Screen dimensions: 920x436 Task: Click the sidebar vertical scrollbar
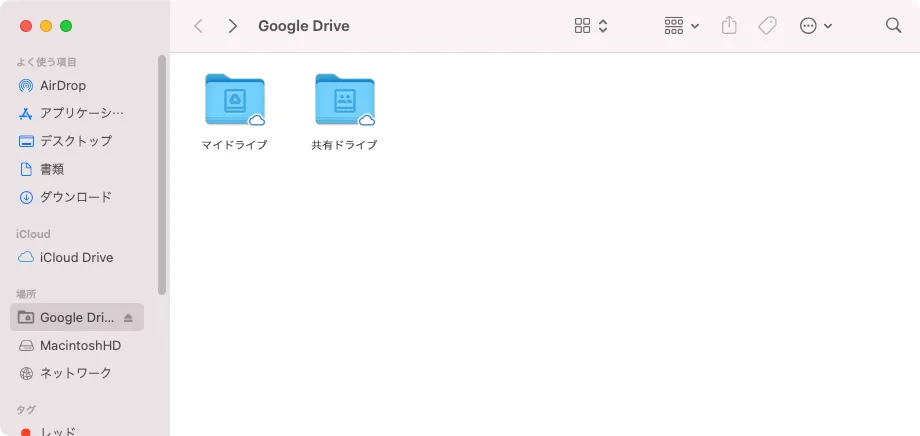click(x=162, y=175)
